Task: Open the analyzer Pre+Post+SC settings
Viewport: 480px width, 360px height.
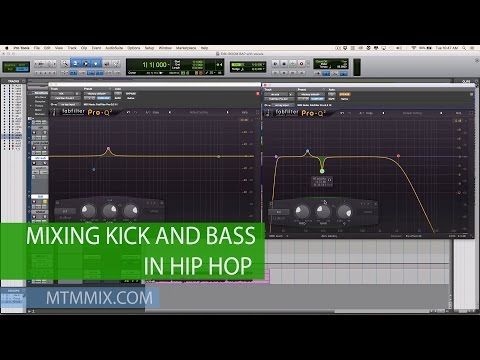Action: 413,236
